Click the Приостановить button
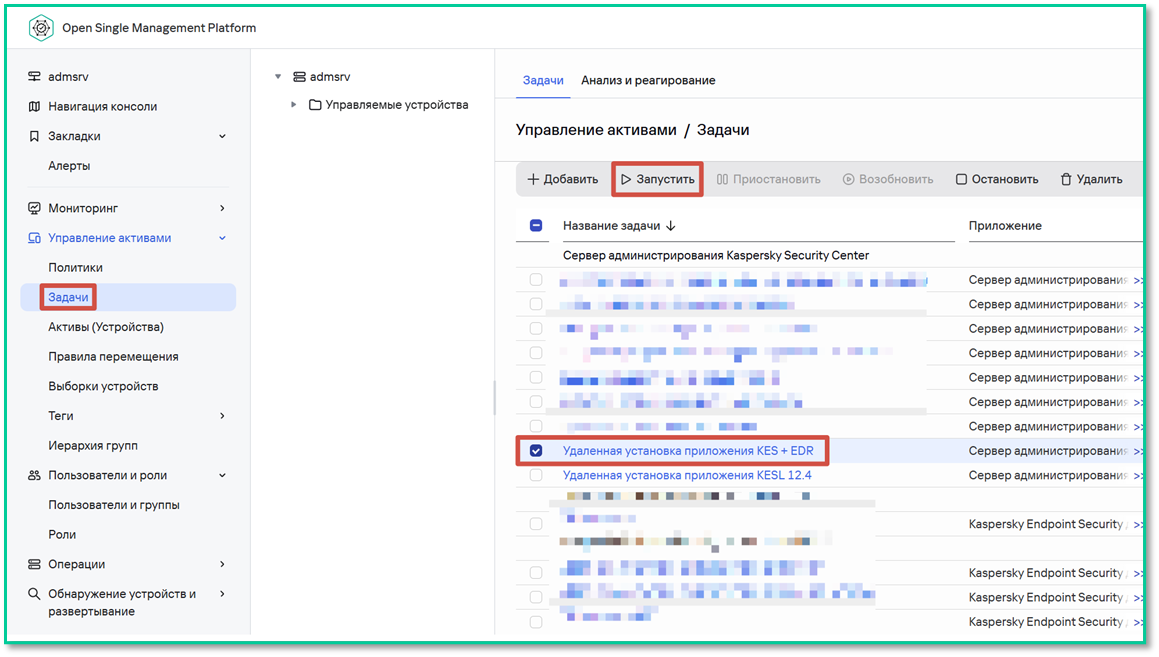Viewport: 1159px width, 657px height. (x=769, y=180)
